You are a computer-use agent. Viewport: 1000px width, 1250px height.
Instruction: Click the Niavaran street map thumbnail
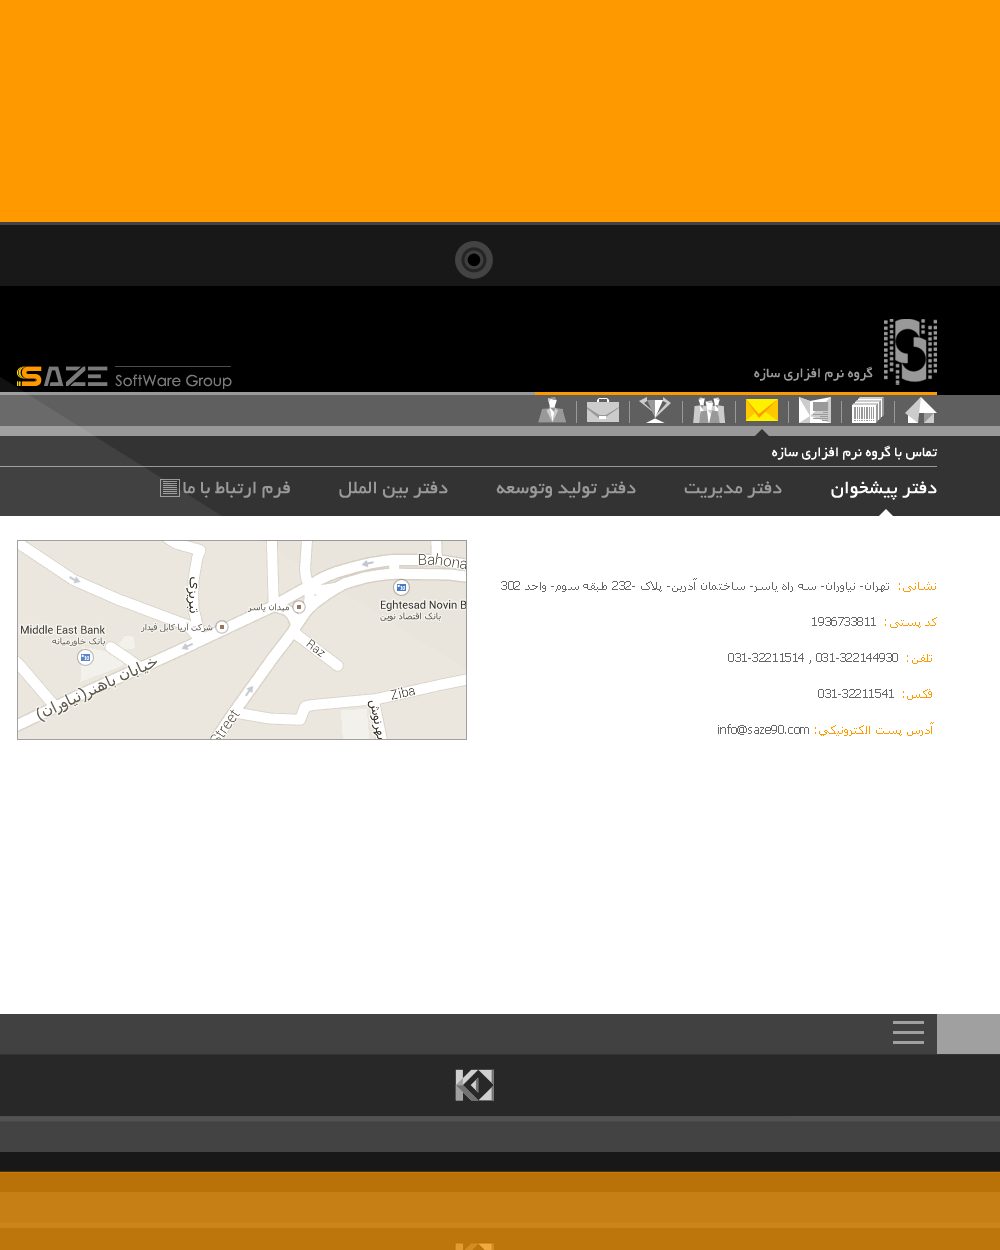click(x=242, y=640)
